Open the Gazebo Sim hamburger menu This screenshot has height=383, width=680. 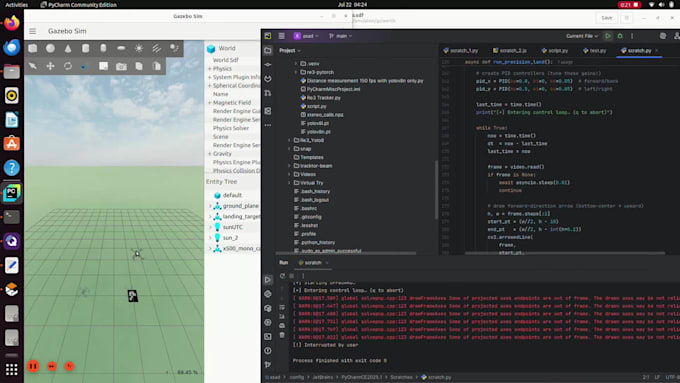[x=33, y=31]
